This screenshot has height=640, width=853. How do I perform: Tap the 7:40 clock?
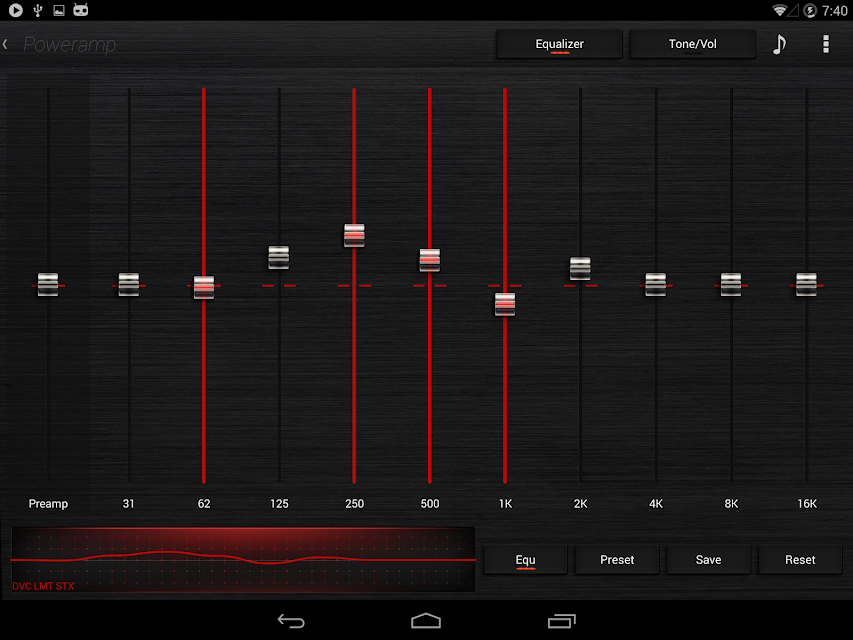click(835, 11)
